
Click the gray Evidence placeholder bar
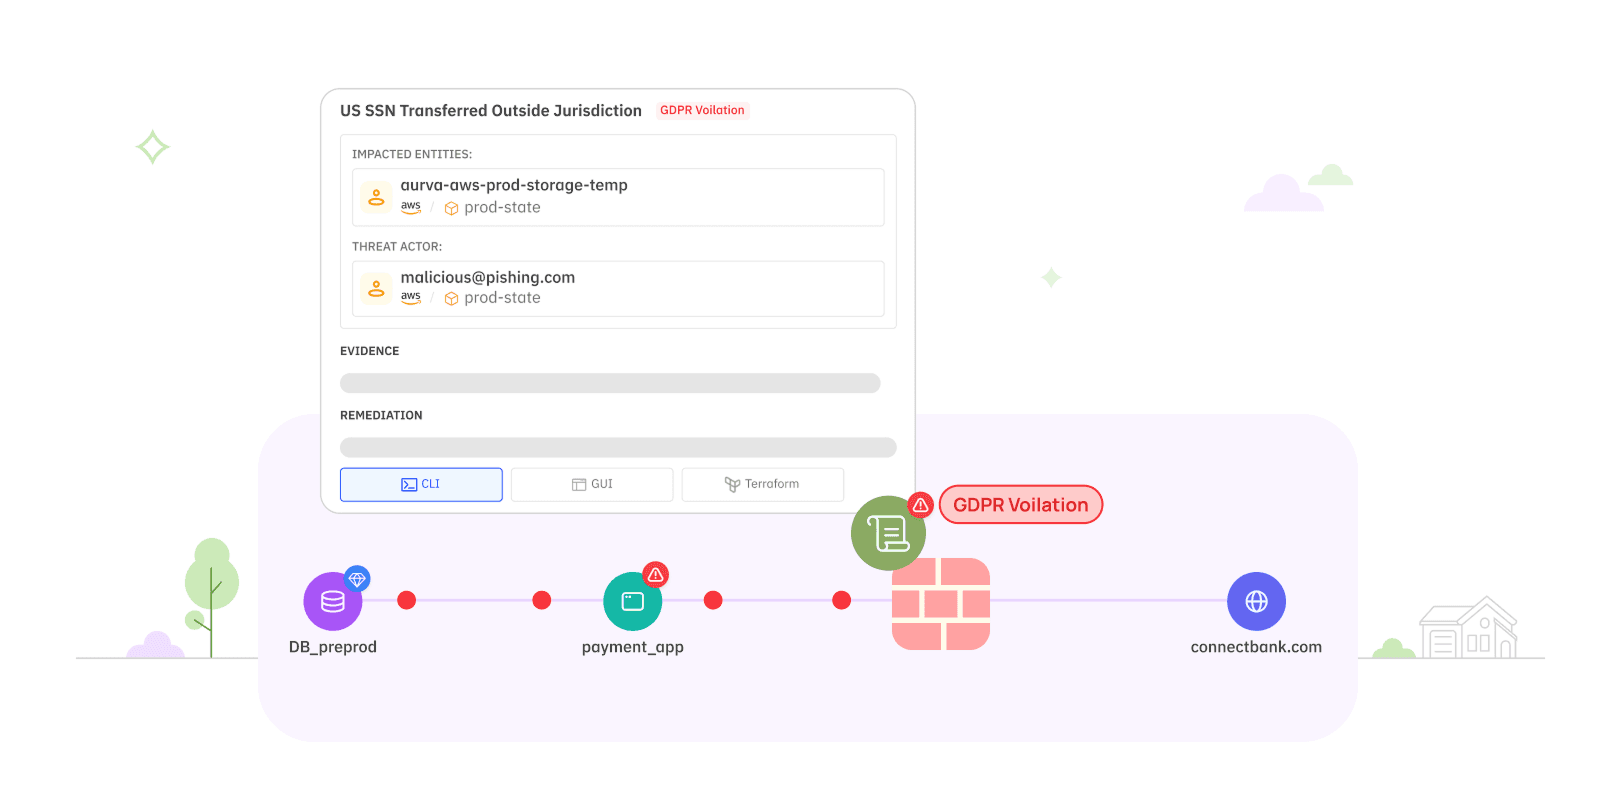click(610, 383)
